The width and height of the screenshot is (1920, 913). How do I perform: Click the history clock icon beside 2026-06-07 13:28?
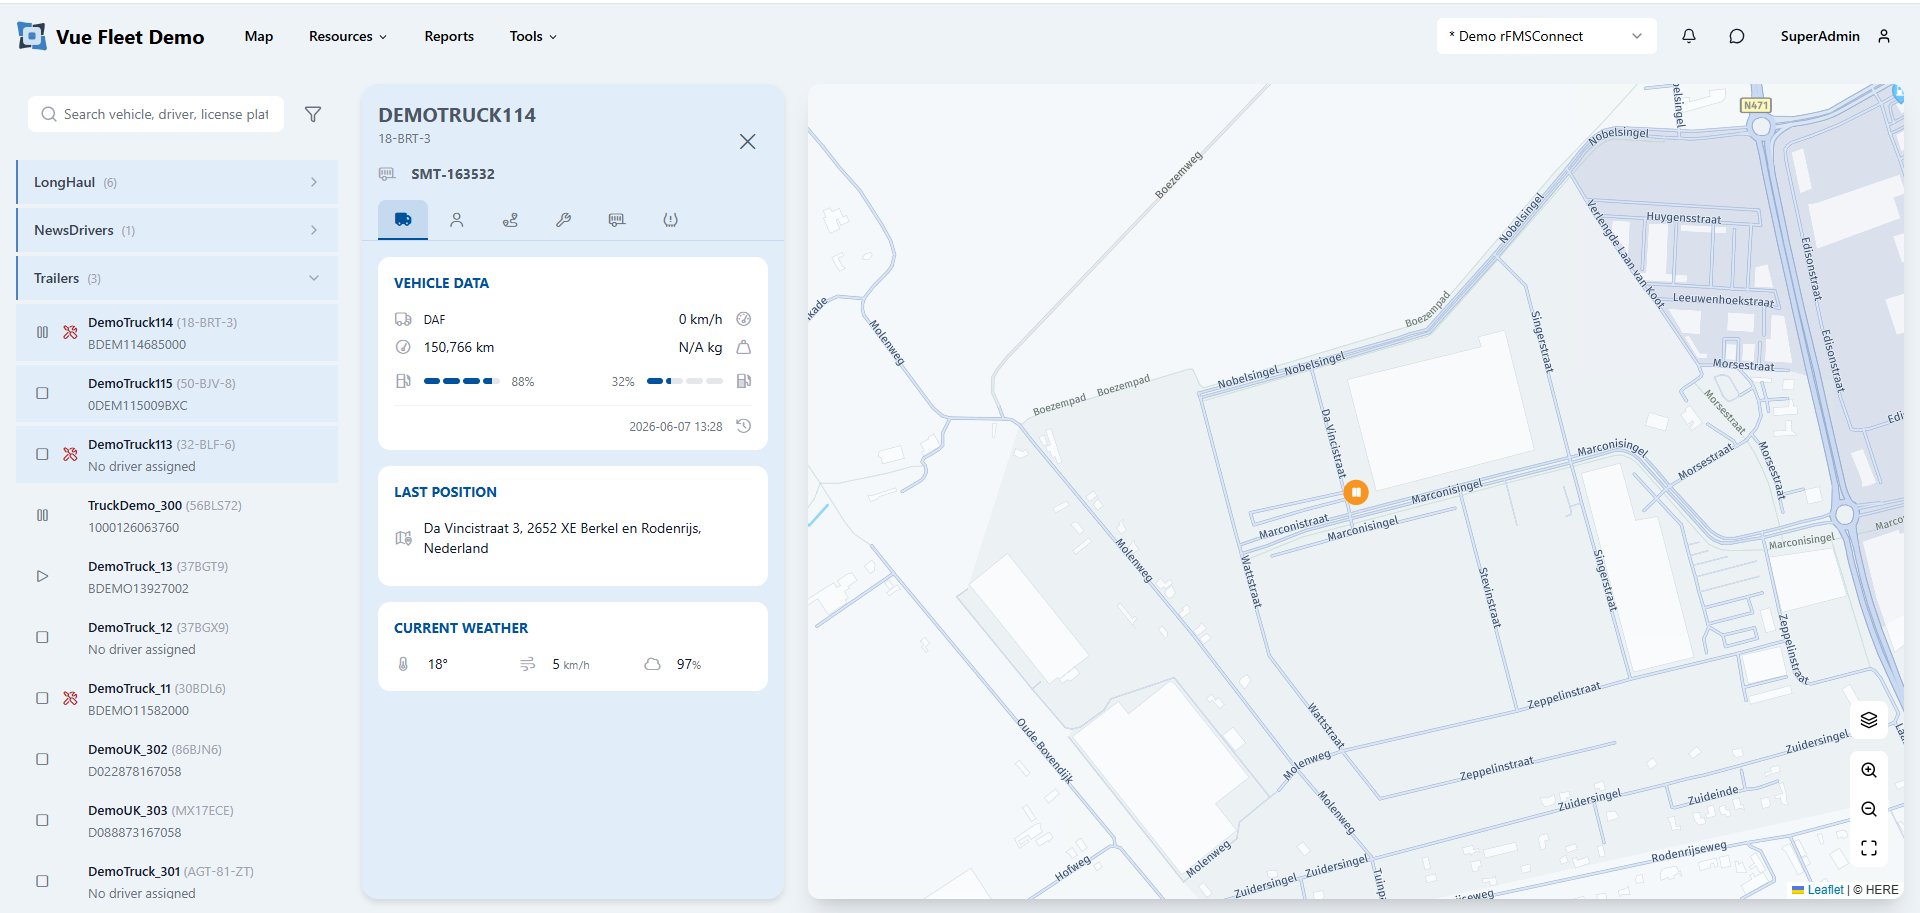[x=744, y=426]
